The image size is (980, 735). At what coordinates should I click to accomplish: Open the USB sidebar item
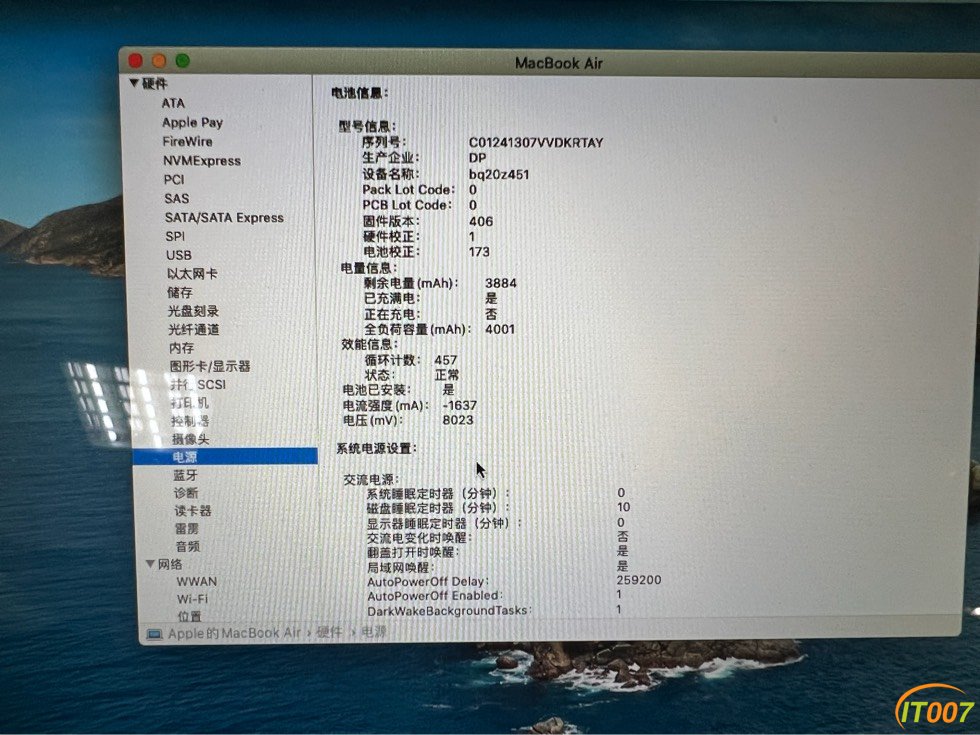tap(179, 255)
